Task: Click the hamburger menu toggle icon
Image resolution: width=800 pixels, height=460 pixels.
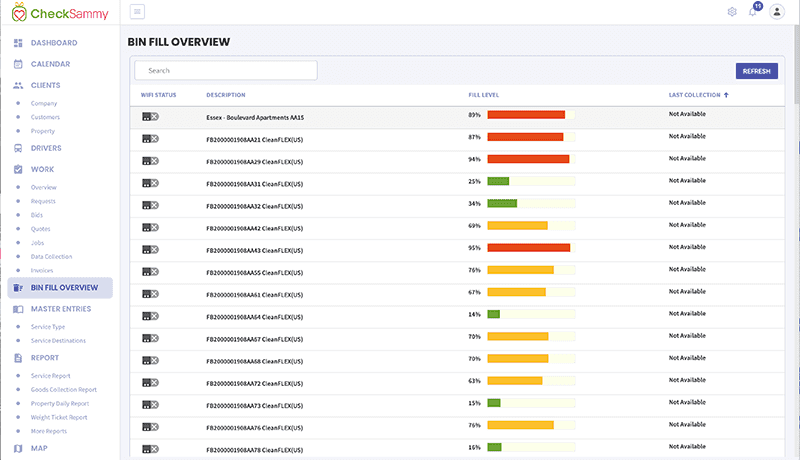Action: (x=137, y=12)
